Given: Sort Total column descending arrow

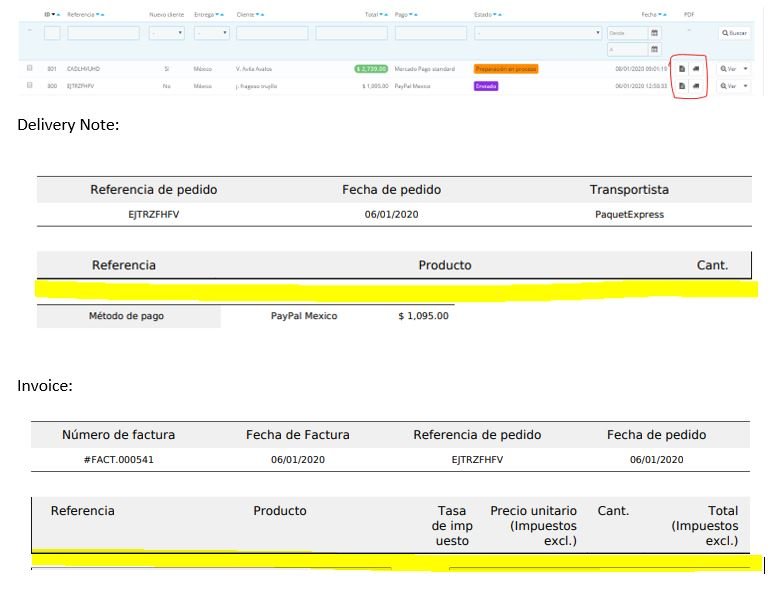Looking at the screenshot, I should [x=381, y=14].
